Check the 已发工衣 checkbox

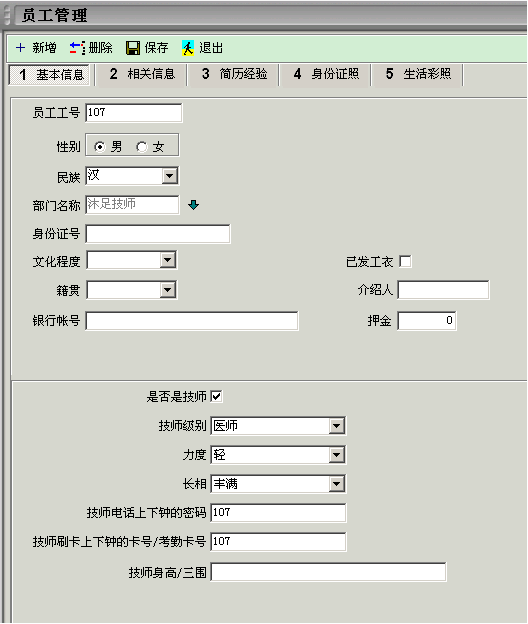[x=405, y=261]
